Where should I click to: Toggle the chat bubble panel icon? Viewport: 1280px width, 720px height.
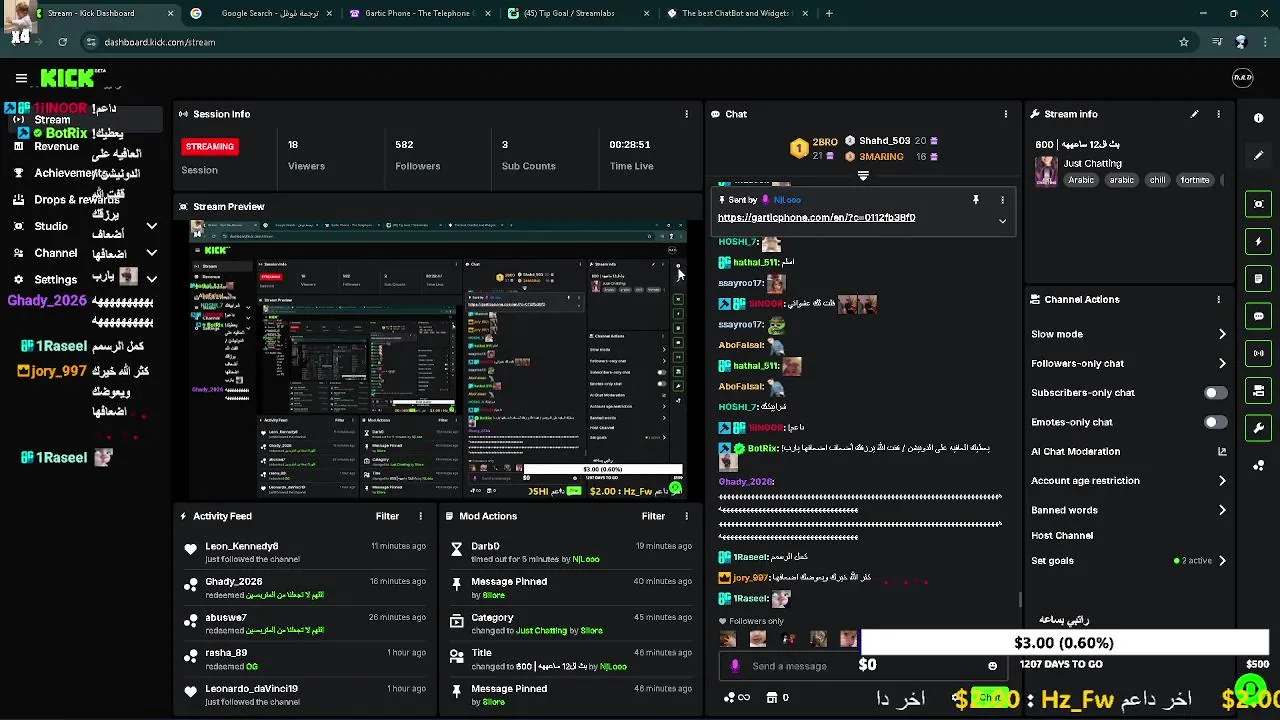(x=1259, y=316)
